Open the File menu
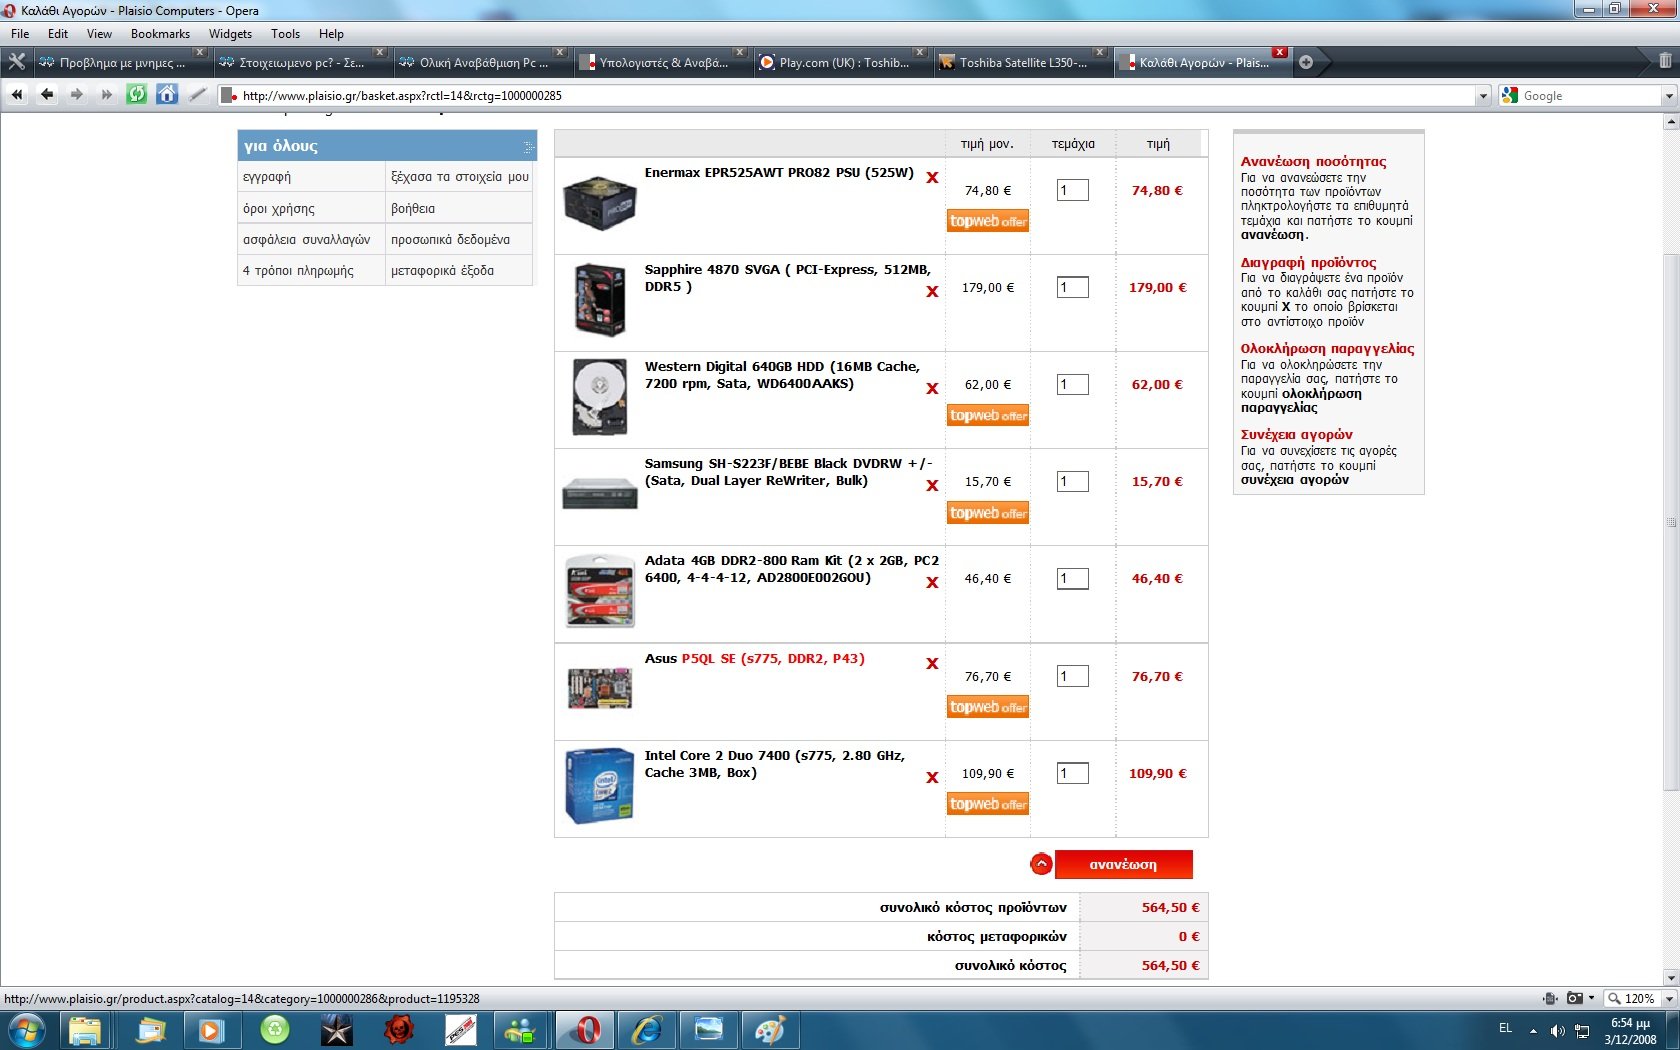The width and height of the screenshot is (1680, 1050). (20, 34)
